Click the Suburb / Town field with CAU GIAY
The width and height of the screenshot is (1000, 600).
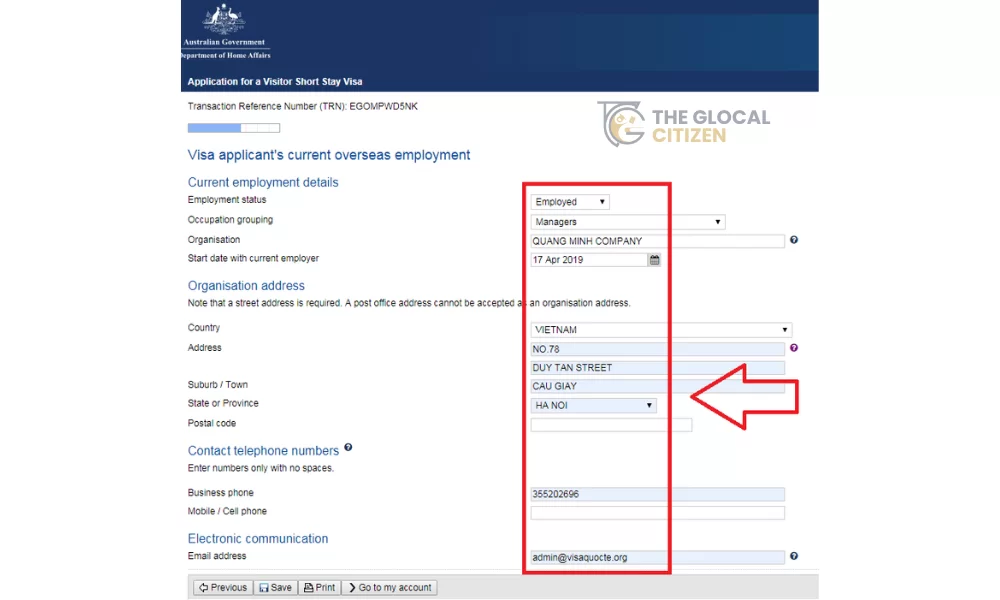(658, 386)
